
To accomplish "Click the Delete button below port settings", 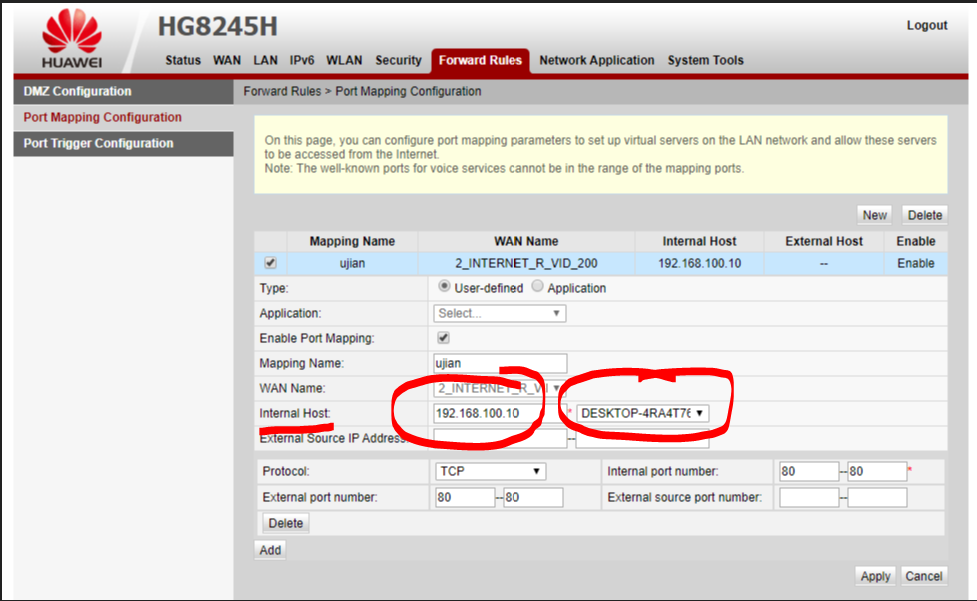I will (285, 523).
